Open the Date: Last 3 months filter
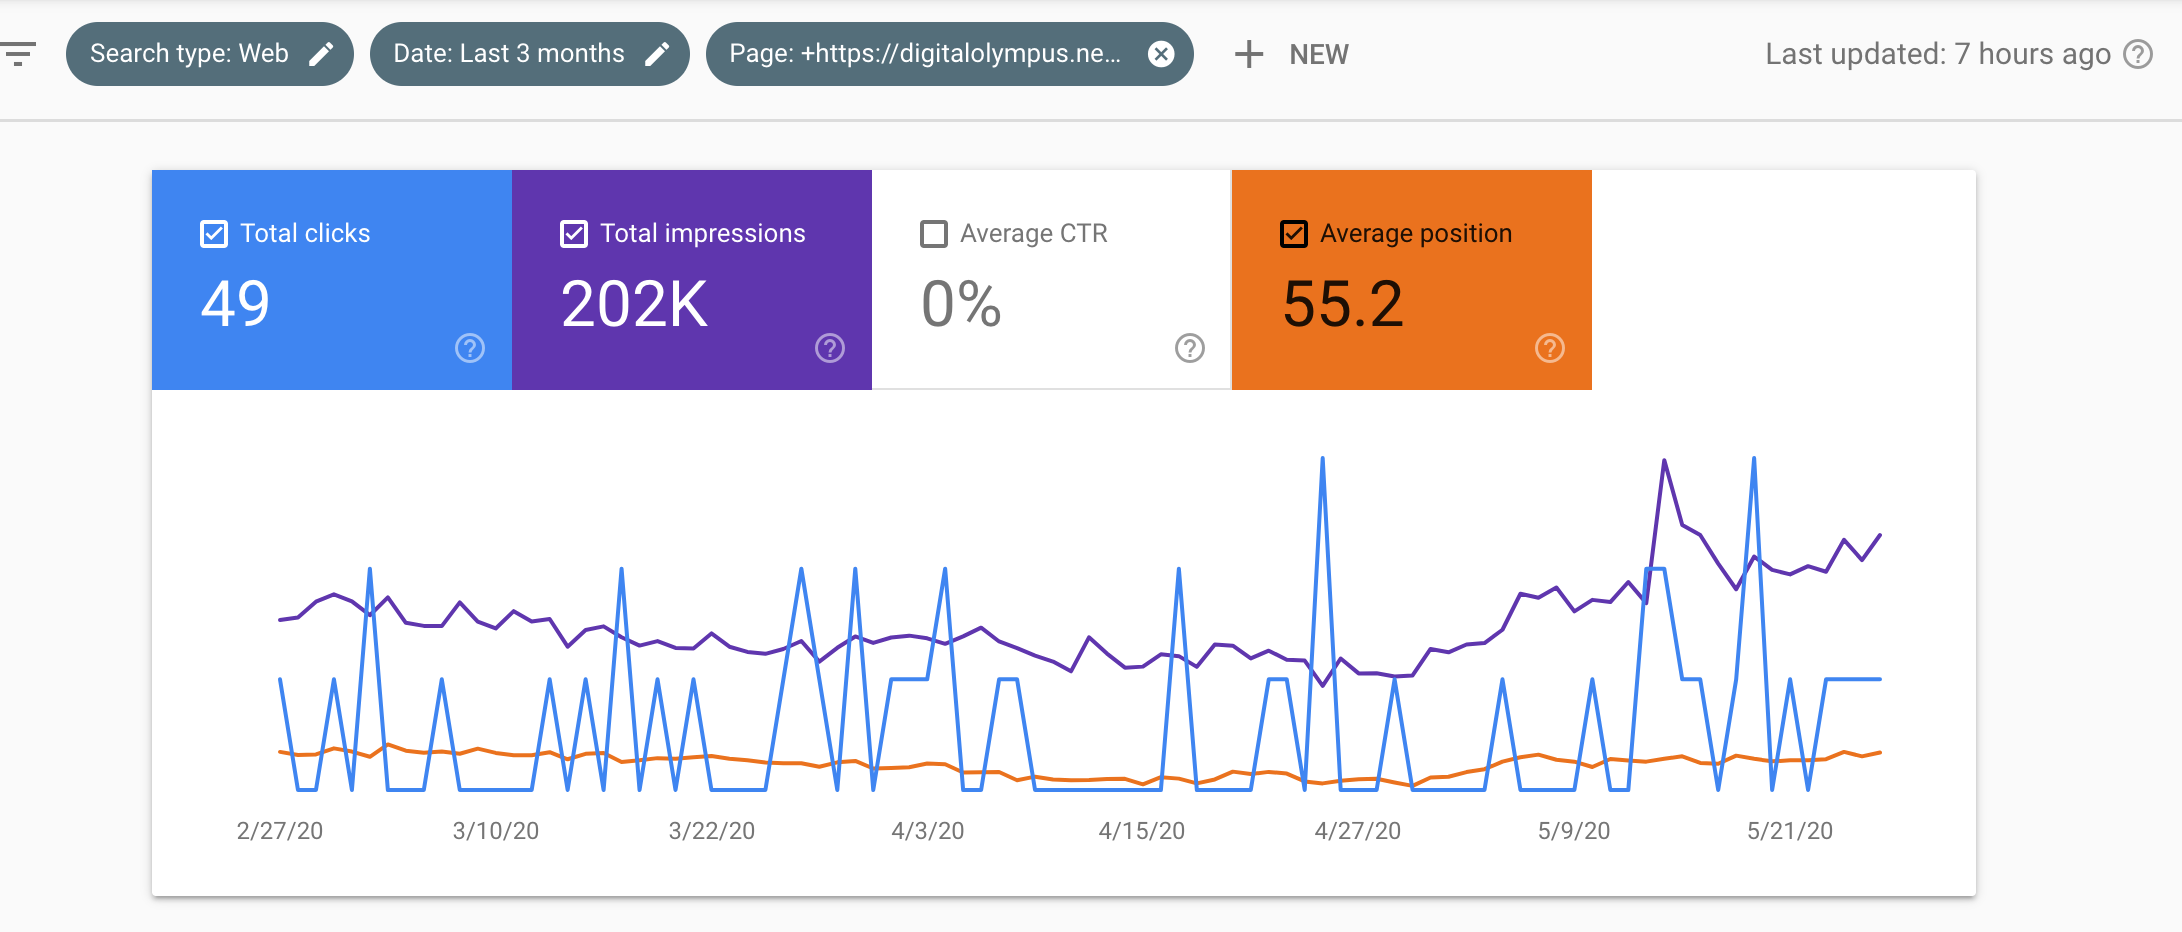2182x932 pixels. pos(530,54)
